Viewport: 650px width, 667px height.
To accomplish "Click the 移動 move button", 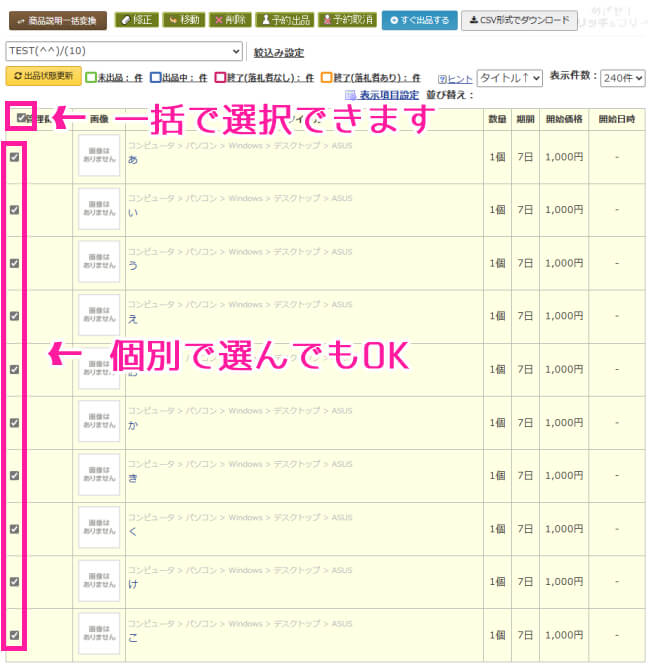I will click(x=182, y=20).
